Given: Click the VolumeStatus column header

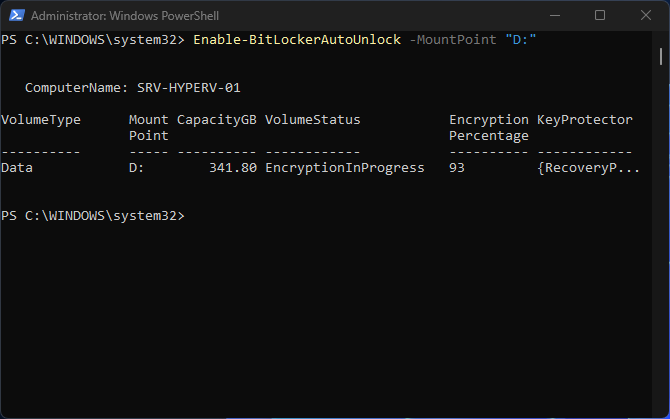Looking at the screenshot, I should (313, 120).
